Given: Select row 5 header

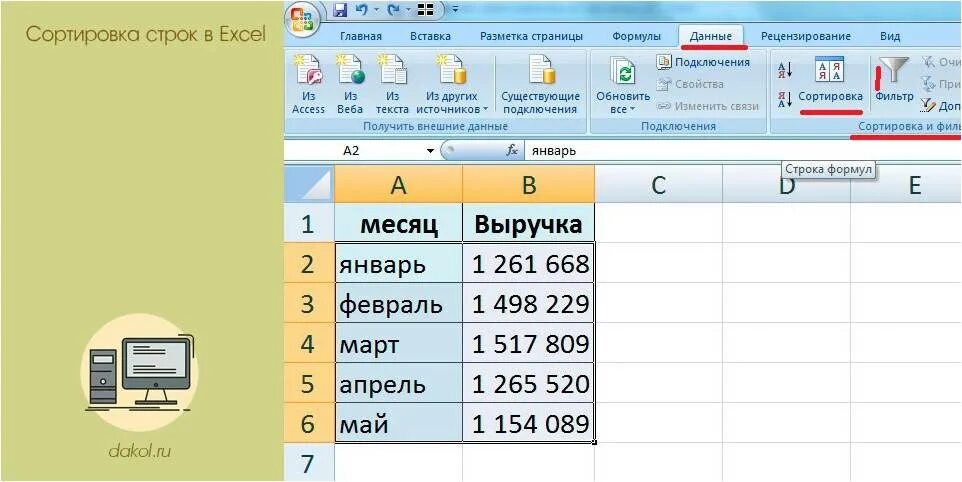Looking at the screenshot, I should (310, 383).
